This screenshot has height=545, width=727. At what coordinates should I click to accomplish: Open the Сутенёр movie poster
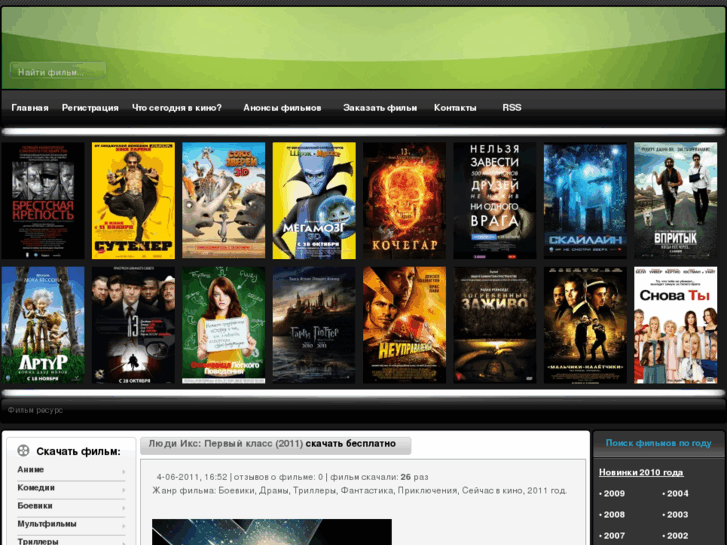coord(134,200)
